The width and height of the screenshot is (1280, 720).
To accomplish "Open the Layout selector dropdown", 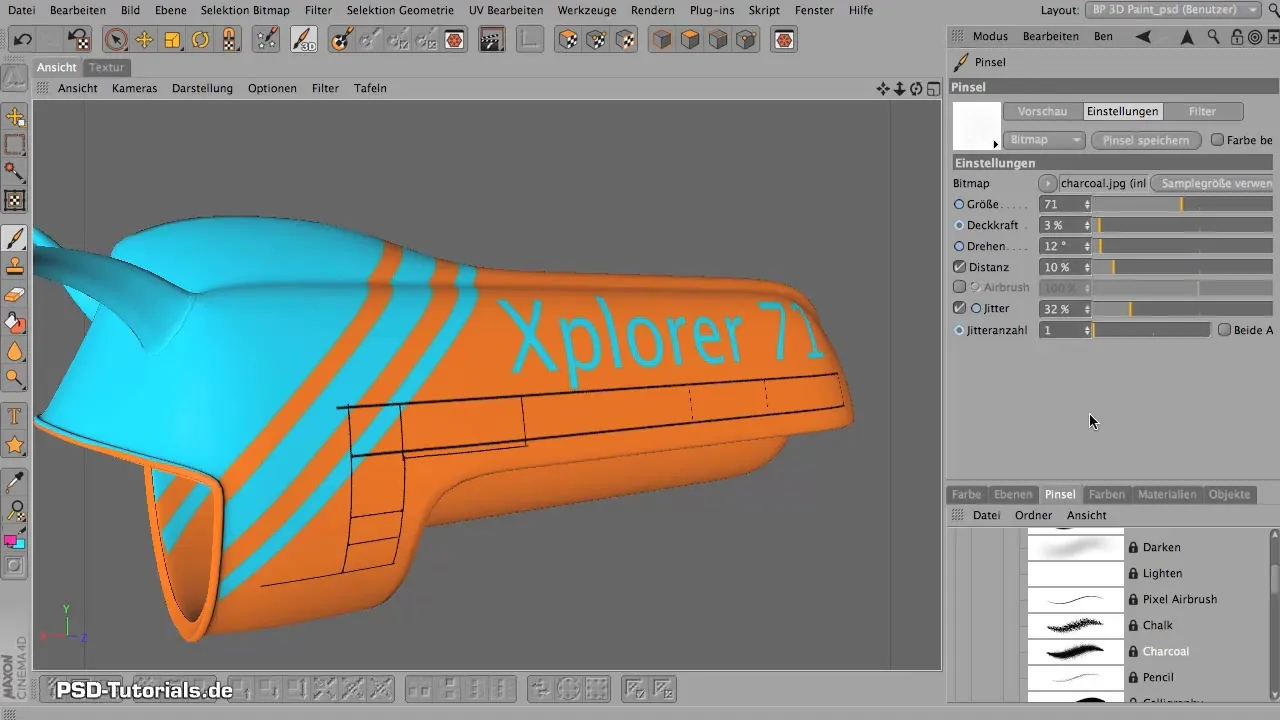I will click(1175, 10).
